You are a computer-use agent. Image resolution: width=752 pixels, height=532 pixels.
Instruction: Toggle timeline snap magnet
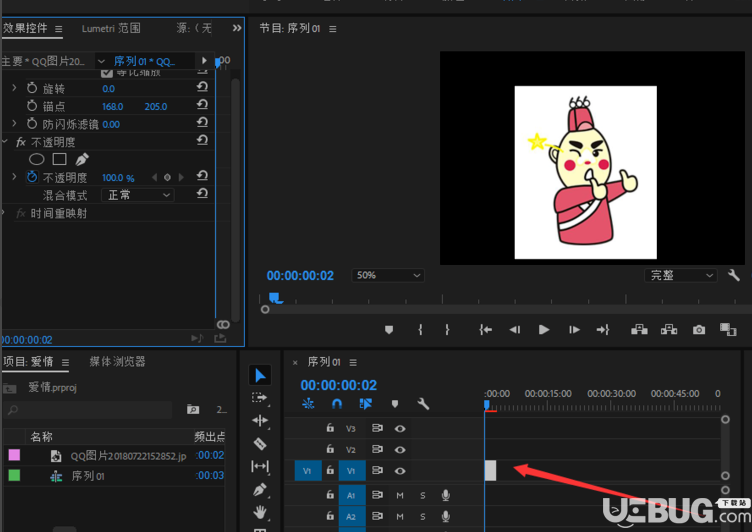click(x=337, y=404)
